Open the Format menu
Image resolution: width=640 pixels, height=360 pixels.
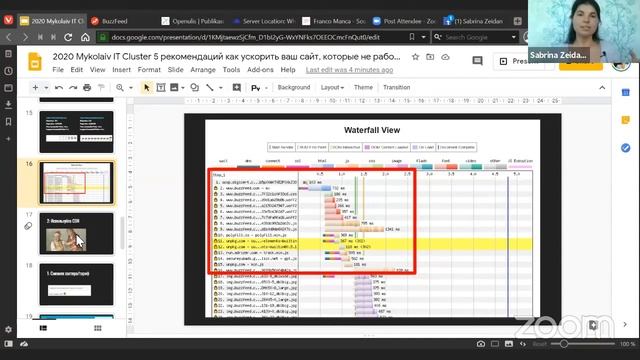click(x=149, y=70)
